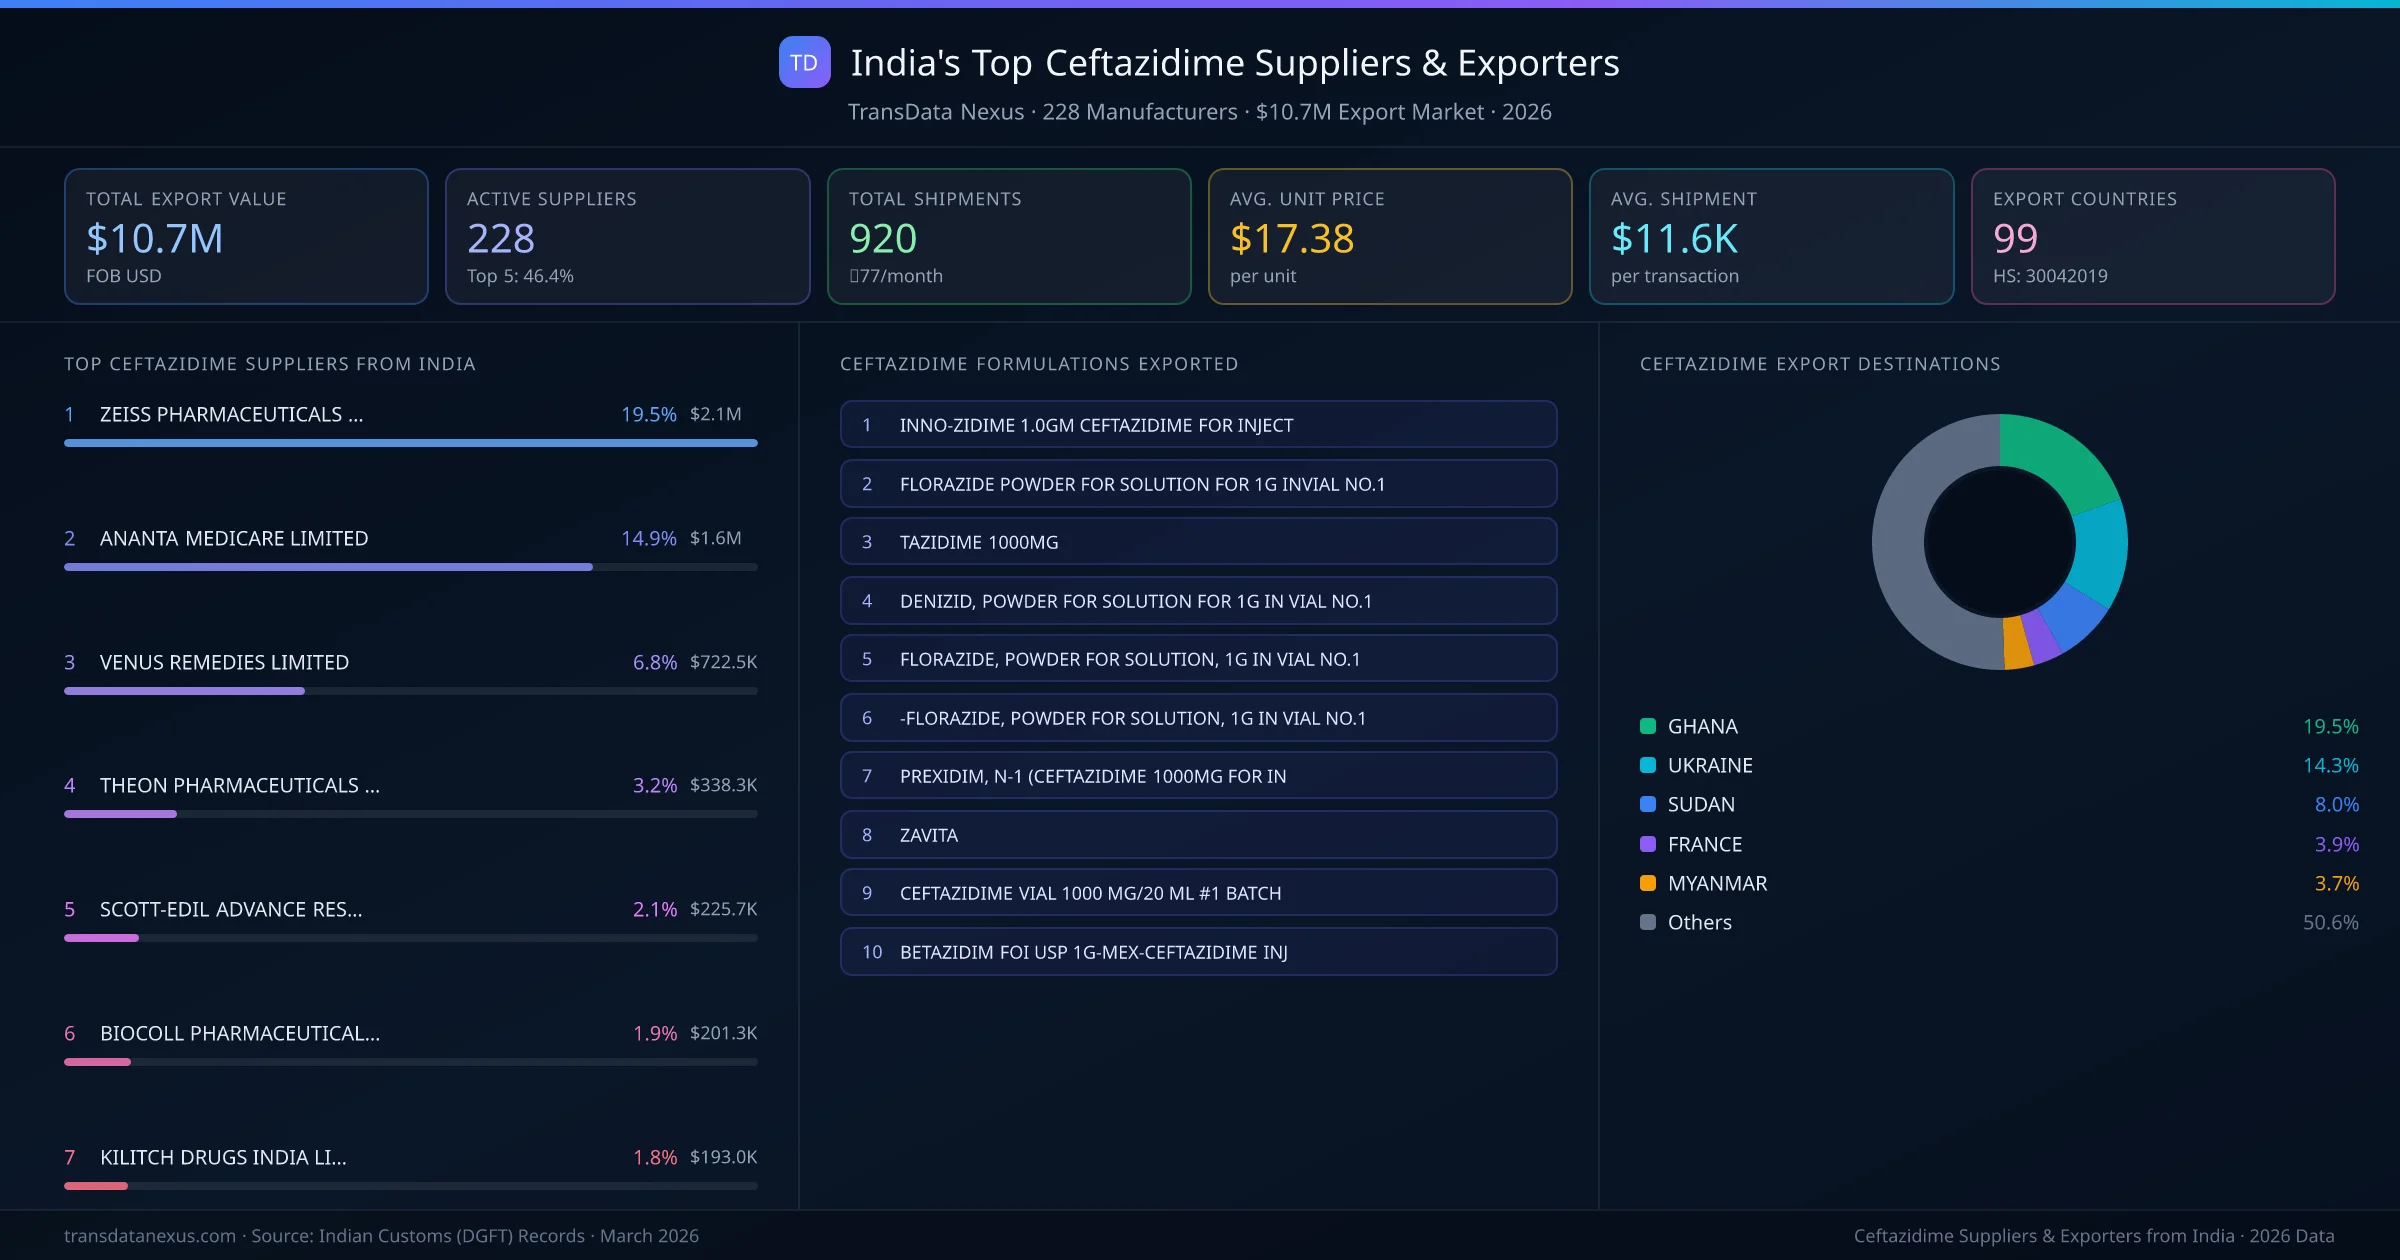Click the Export Countries stat card
This screenshot has height=1260, width=2400.
[2153, 236]
